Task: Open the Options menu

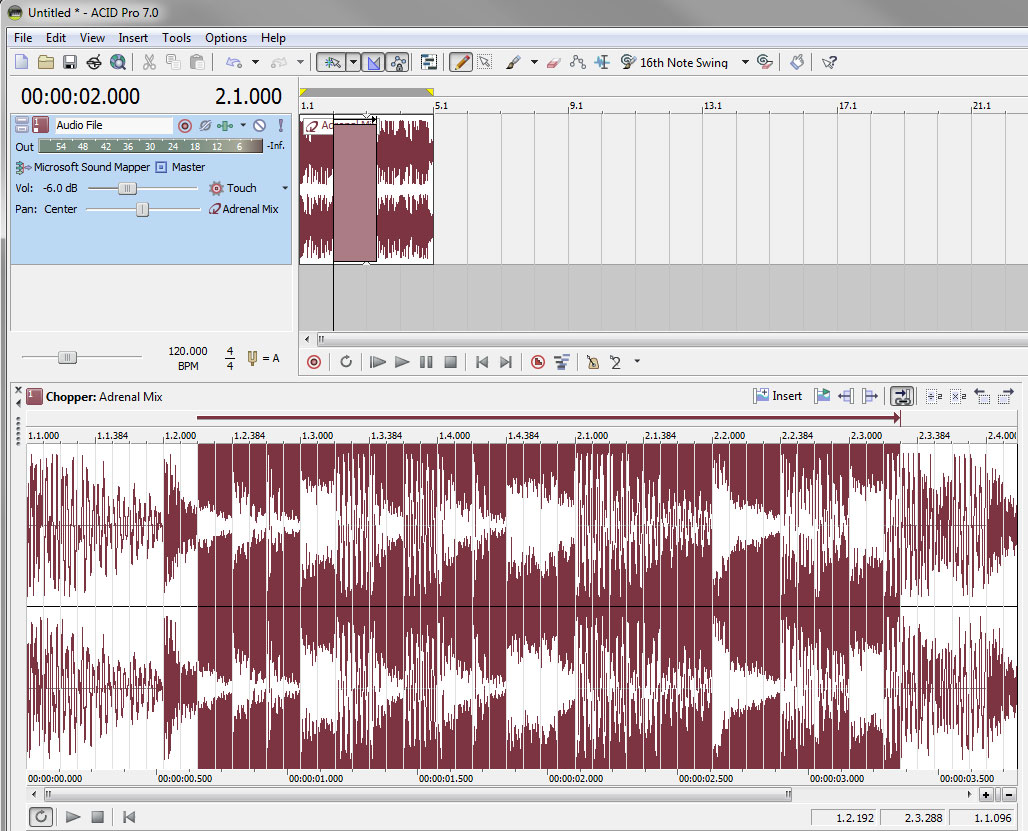Action: coord(226,38)
